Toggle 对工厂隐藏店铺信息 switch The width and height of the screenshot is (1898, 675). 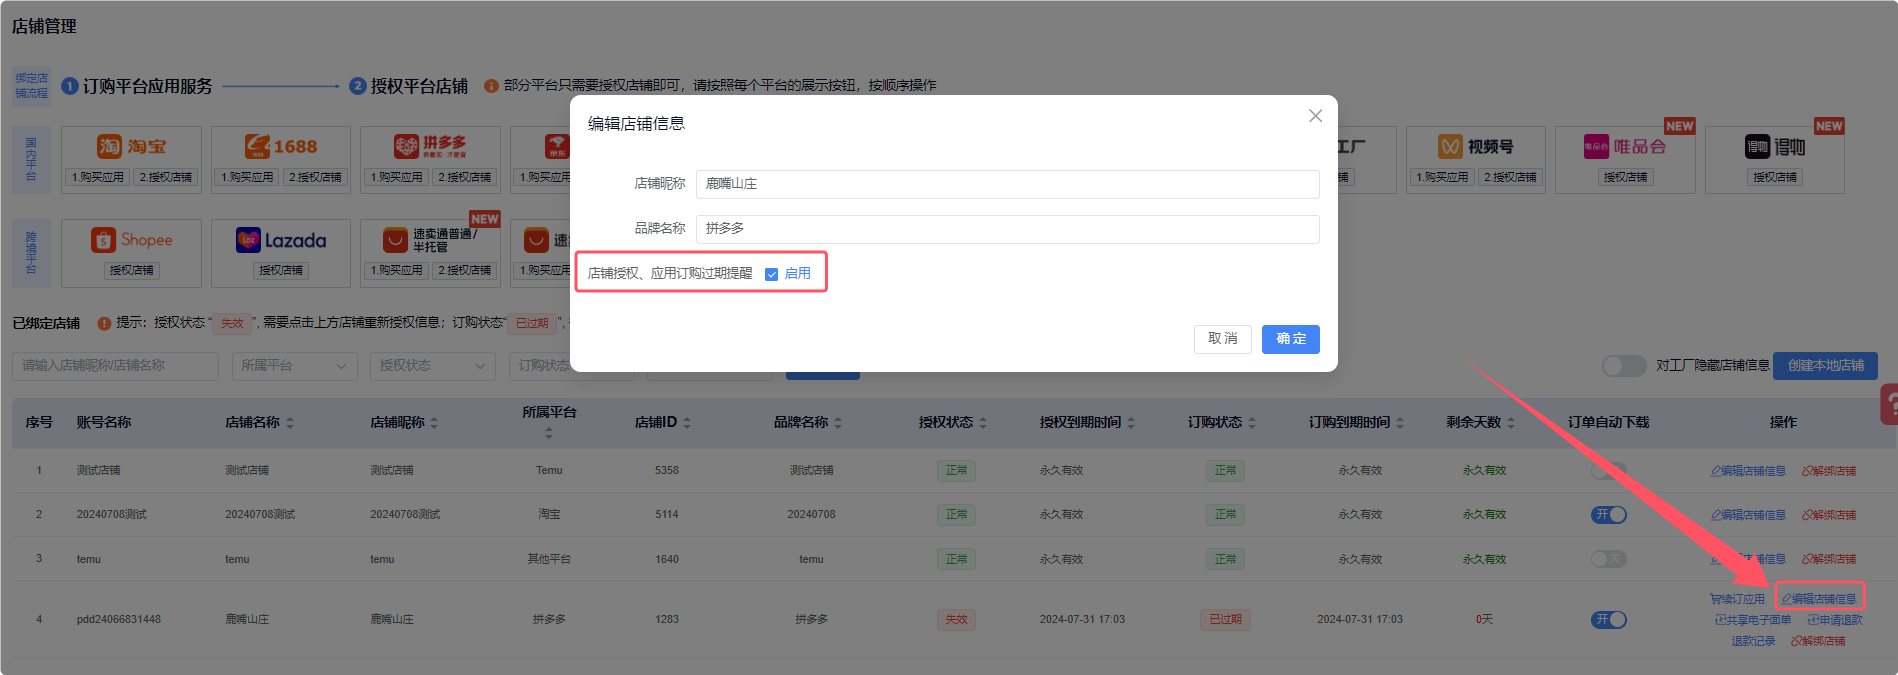(x=1623, y=366)
